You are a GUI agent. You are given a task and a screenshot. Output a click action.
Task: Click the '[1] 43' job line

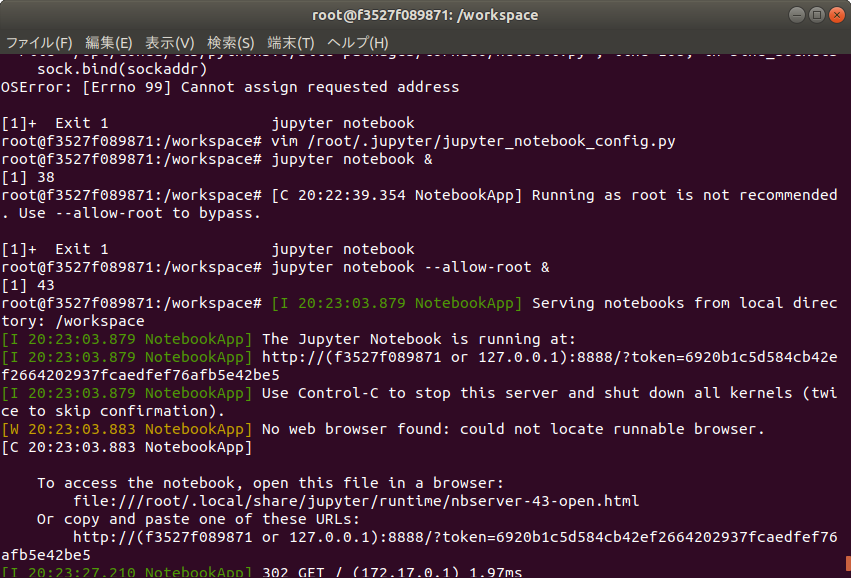click(28, 285)
